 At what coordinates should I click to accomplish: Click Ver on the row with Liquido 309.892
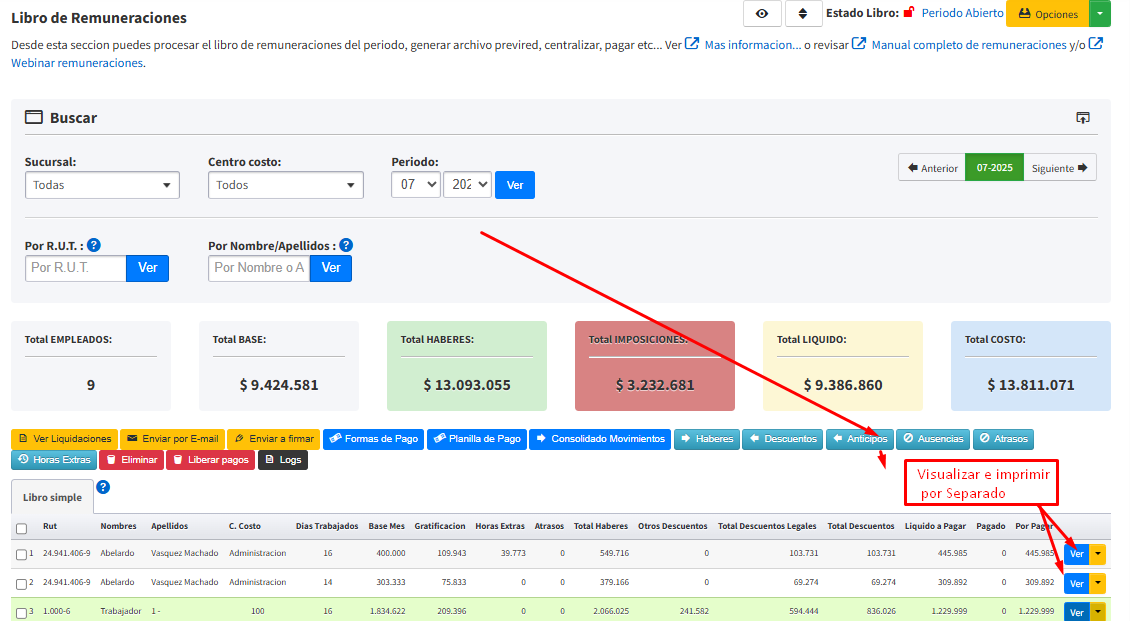(1076, 583)
